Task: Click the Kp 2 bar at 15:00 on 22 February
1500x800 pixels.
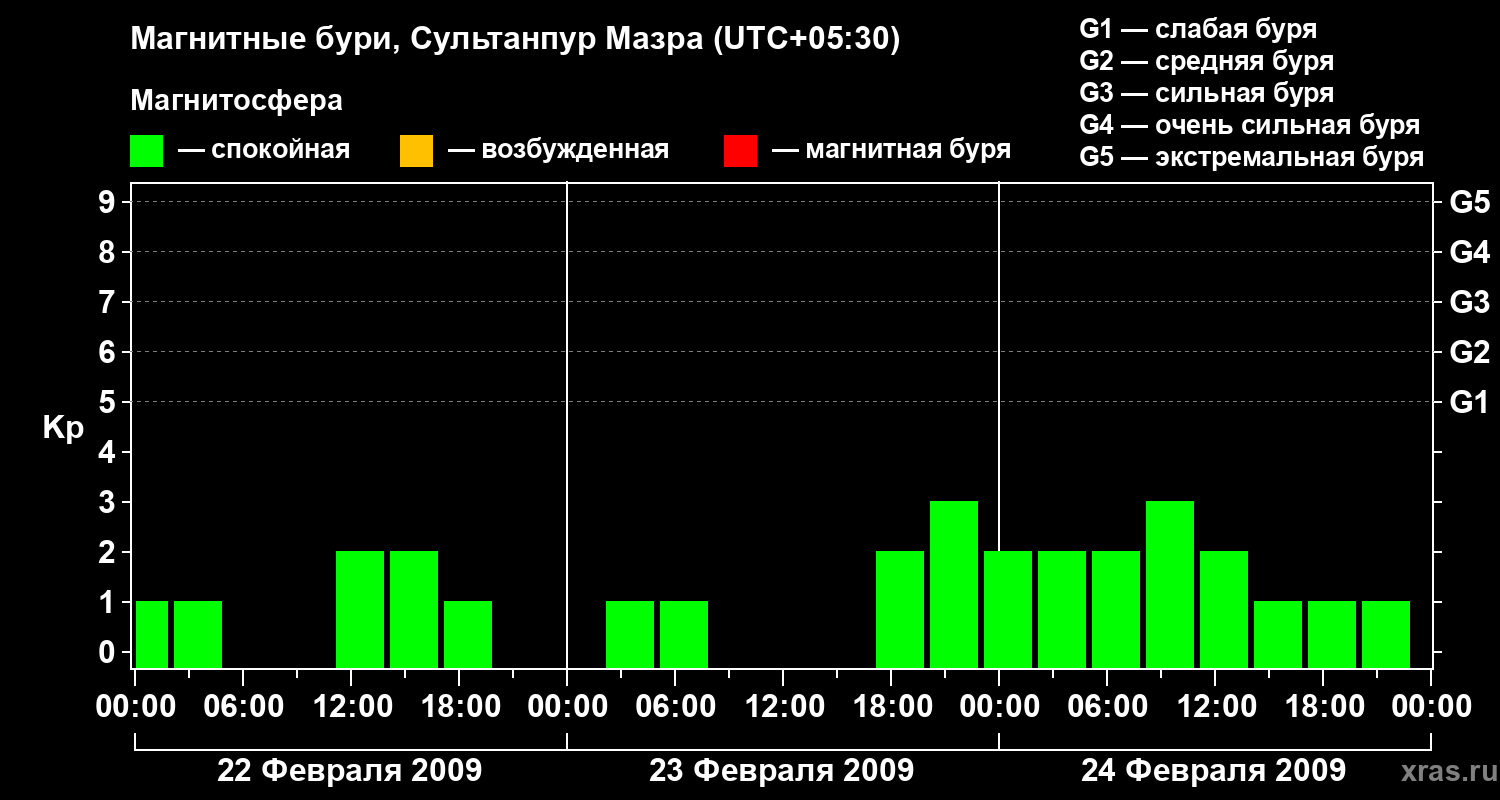Action: click(x=414, y=609)
